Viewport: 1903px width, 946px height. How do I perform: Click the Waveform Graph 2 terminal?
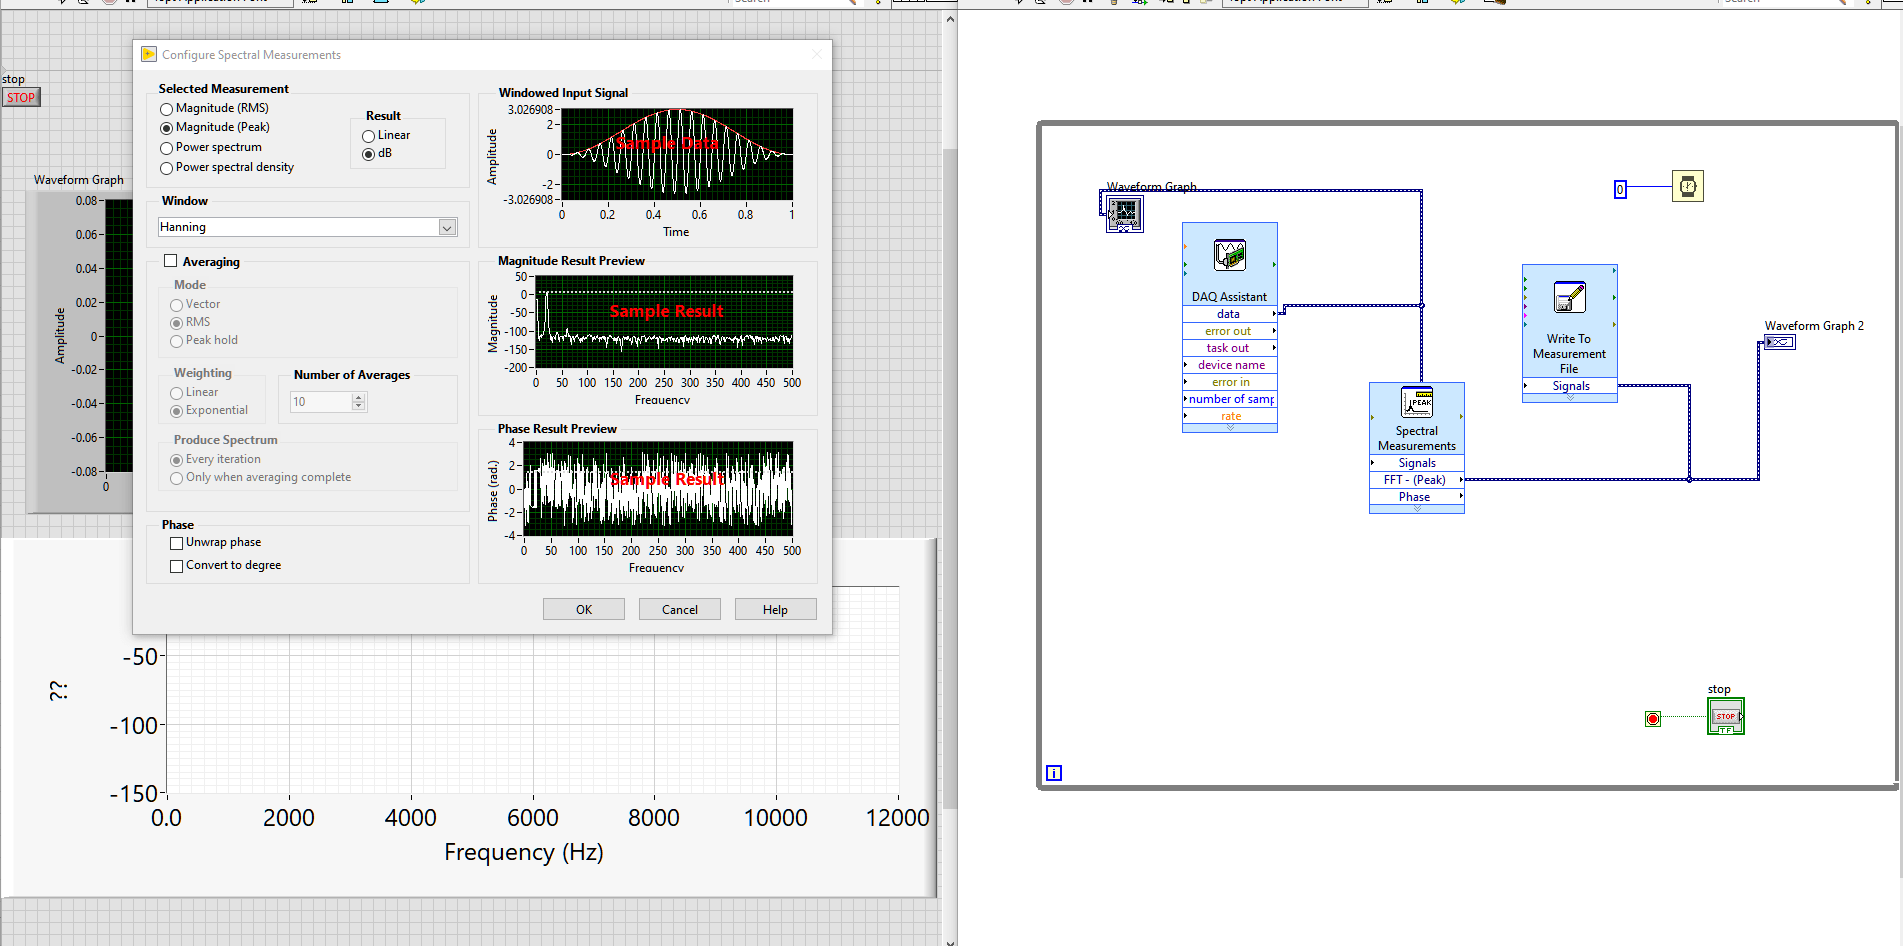pos(1780,341)
